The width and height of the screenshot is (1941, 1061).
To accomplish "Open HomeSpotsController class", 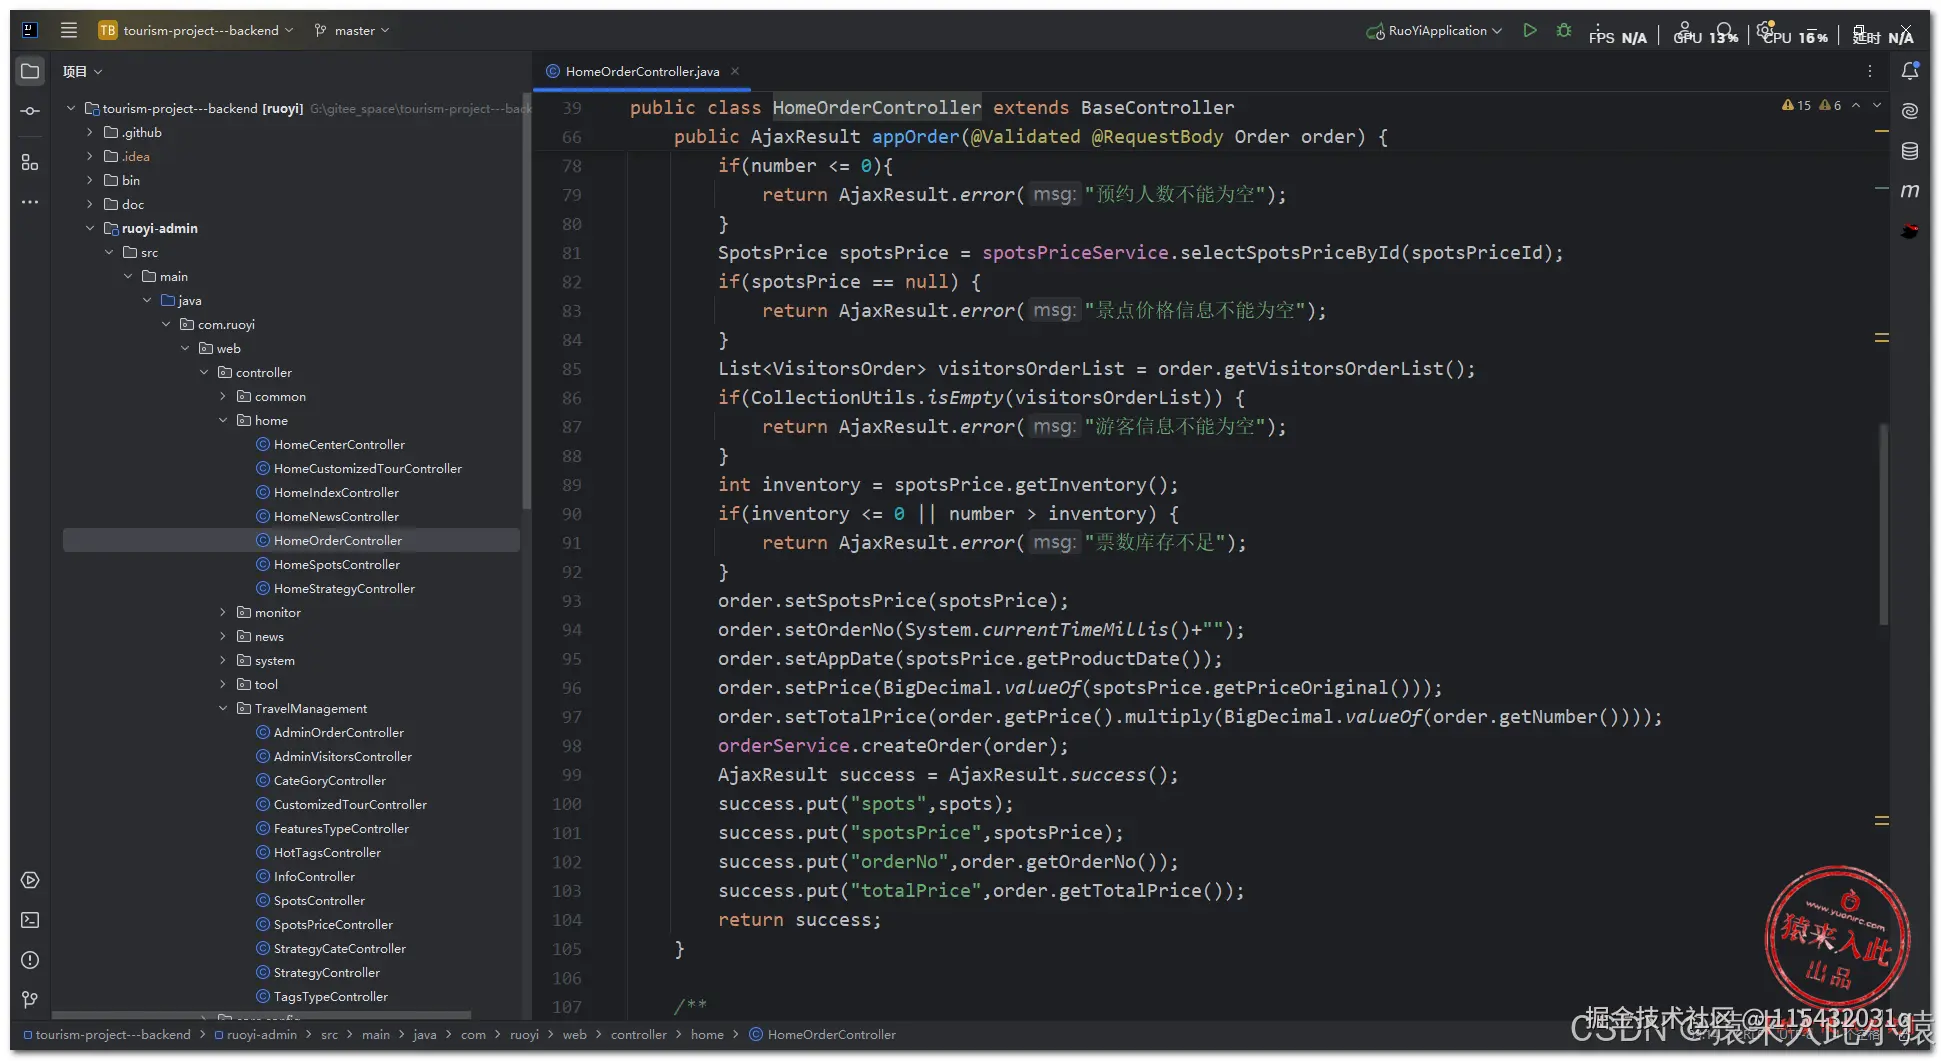I will (336, 564).
